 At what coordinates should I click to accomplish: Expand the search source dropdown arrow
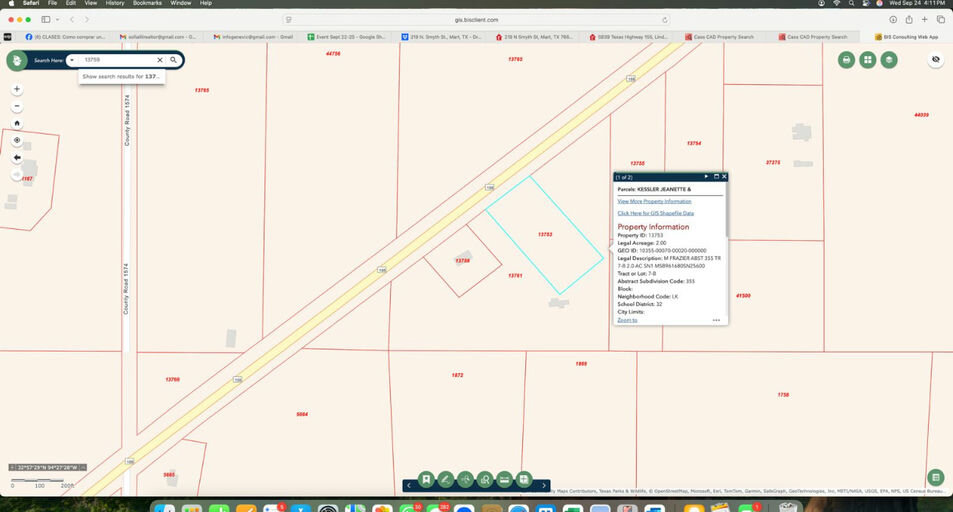(x=72, y=60)
